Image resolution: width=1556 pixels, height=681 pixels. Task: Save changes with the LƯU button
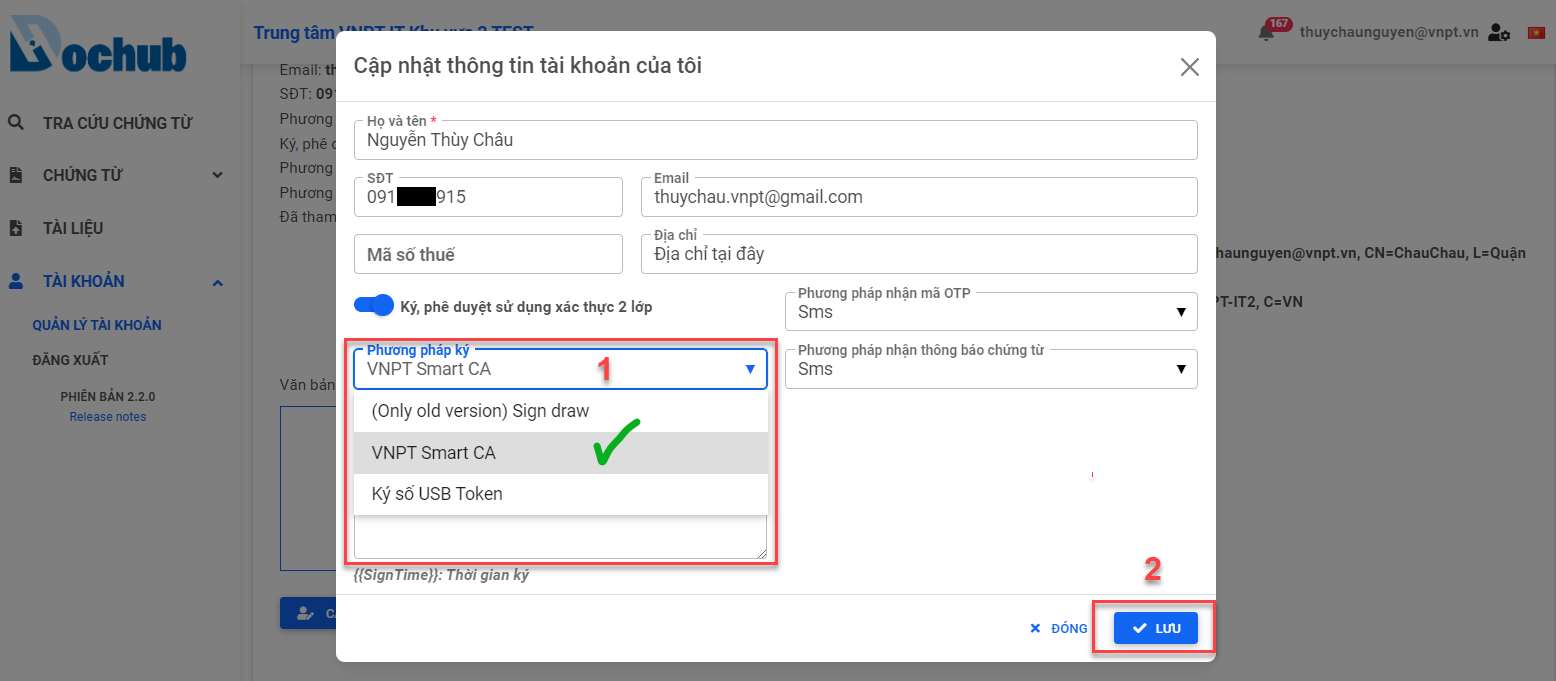[x=1156, y=628]
